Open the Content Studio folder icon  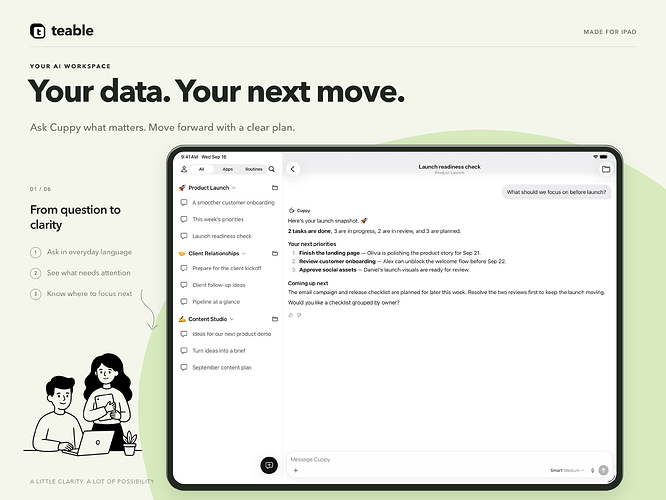pyautogui.click(x=275, y=319)
